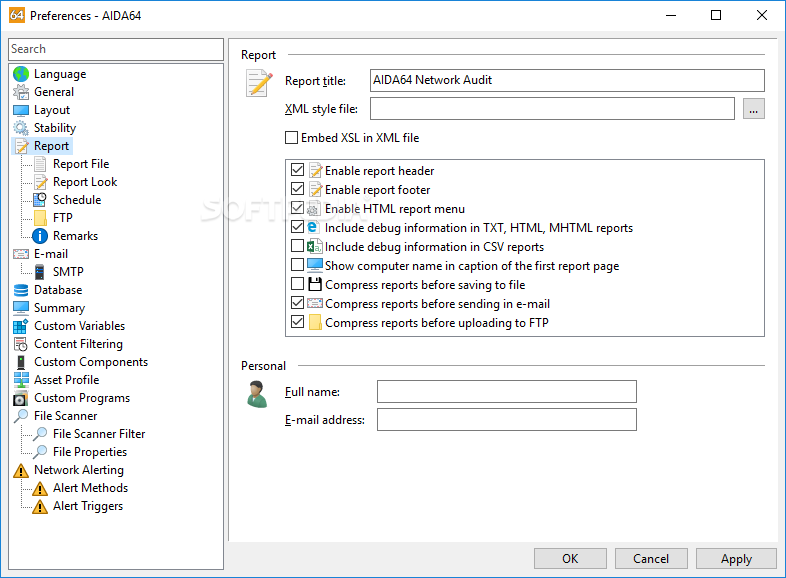The width and height of the screenshot is (786, 578).
Task: Click the Asset Profile network icon
Action: (x=21, y=380)
